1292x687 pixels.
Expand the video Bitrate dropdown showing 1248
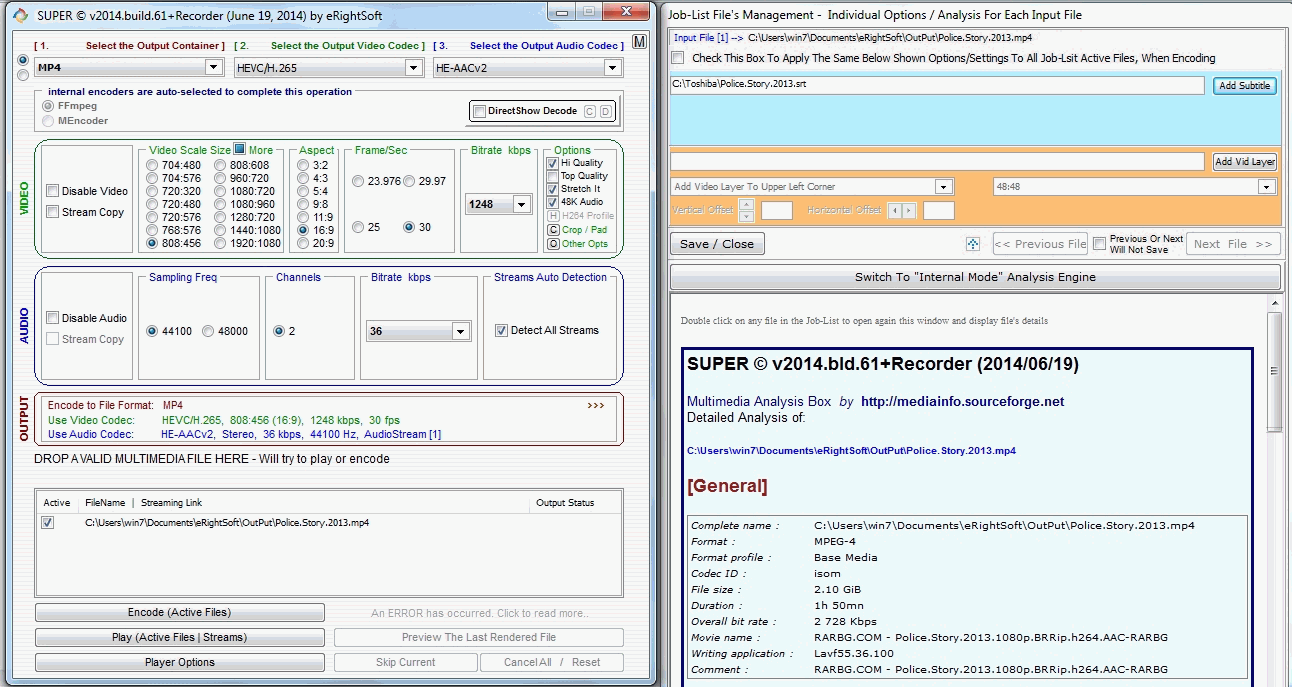[x=521, y=204]
